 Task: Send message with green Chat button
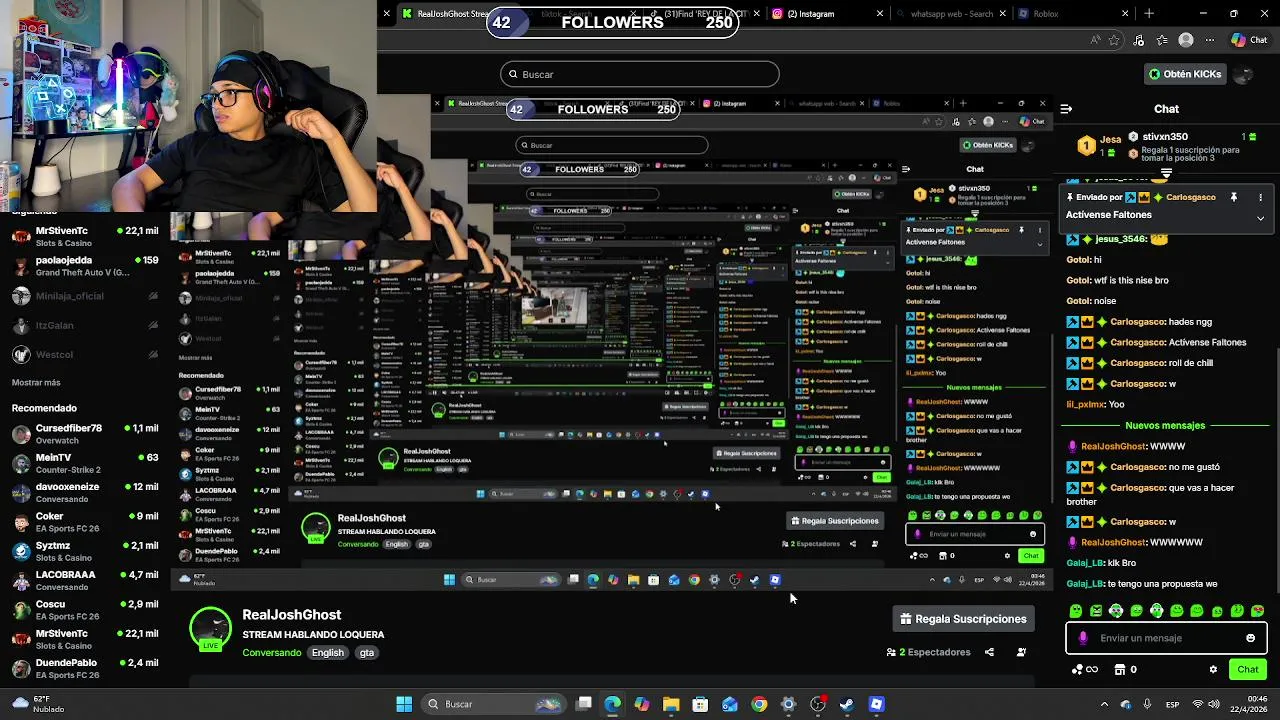click(x=1247, y=669)
